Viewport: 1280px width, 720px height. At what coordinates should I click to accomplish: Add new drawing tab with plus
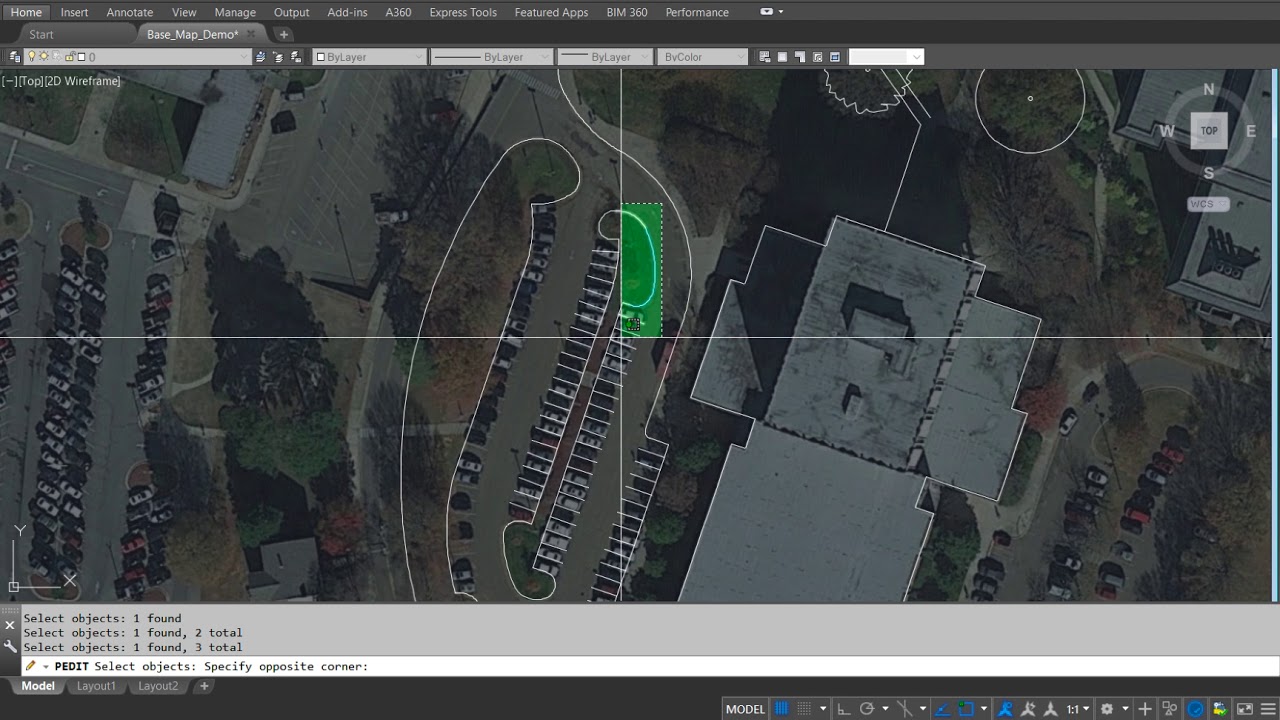pyautogui.click(x=283, y=34)
